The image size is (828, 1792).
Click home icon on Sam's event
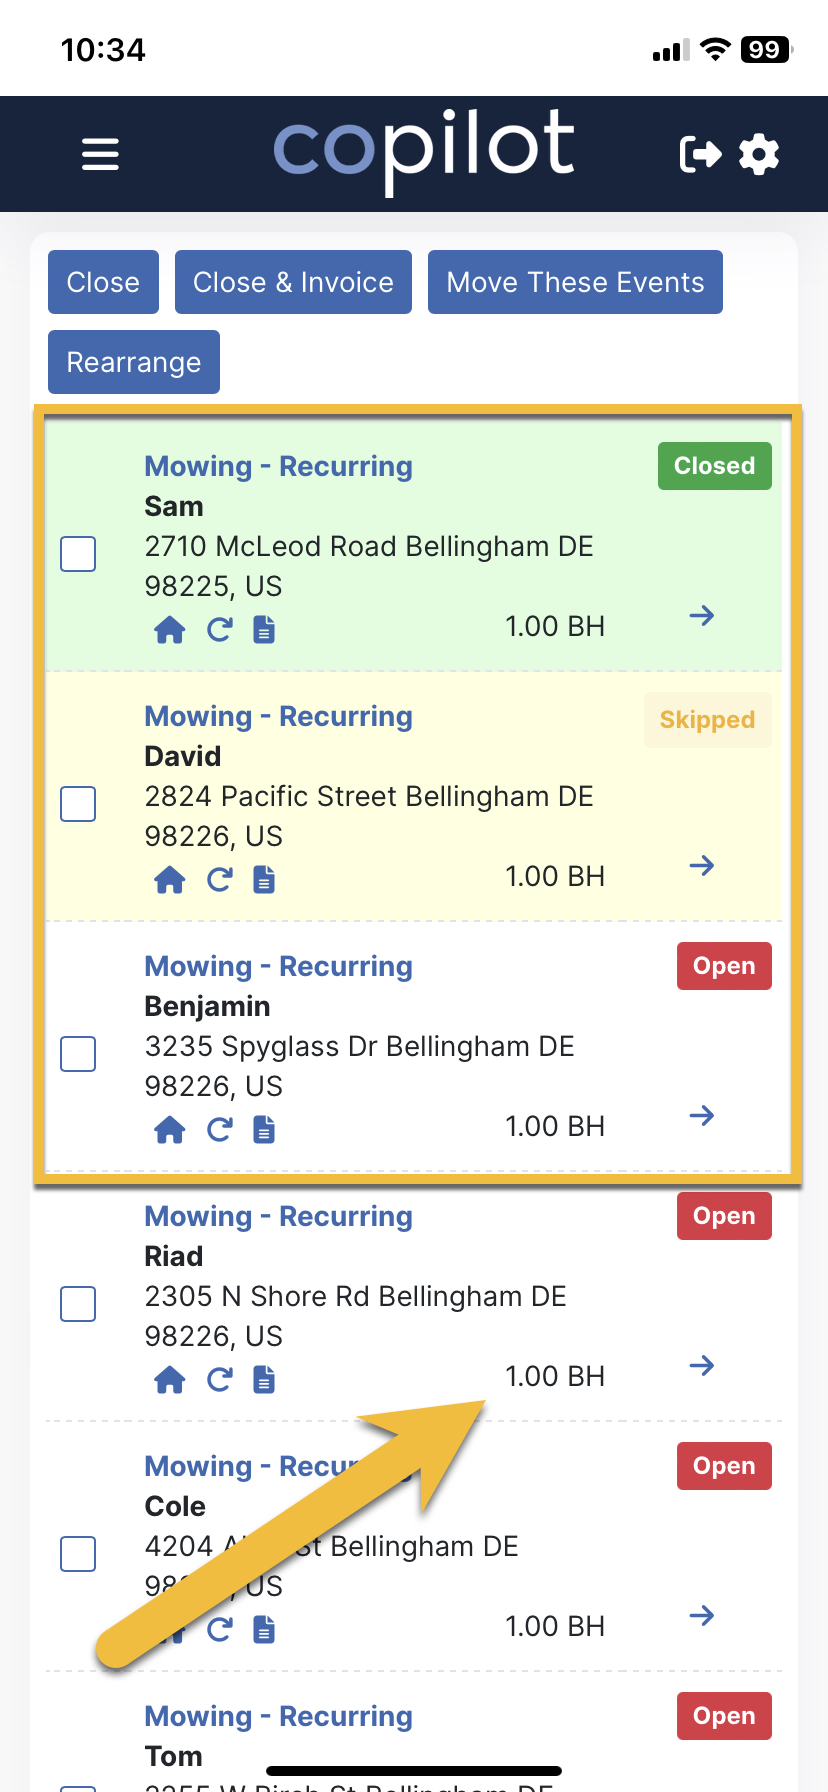click(x=170, y=630)
